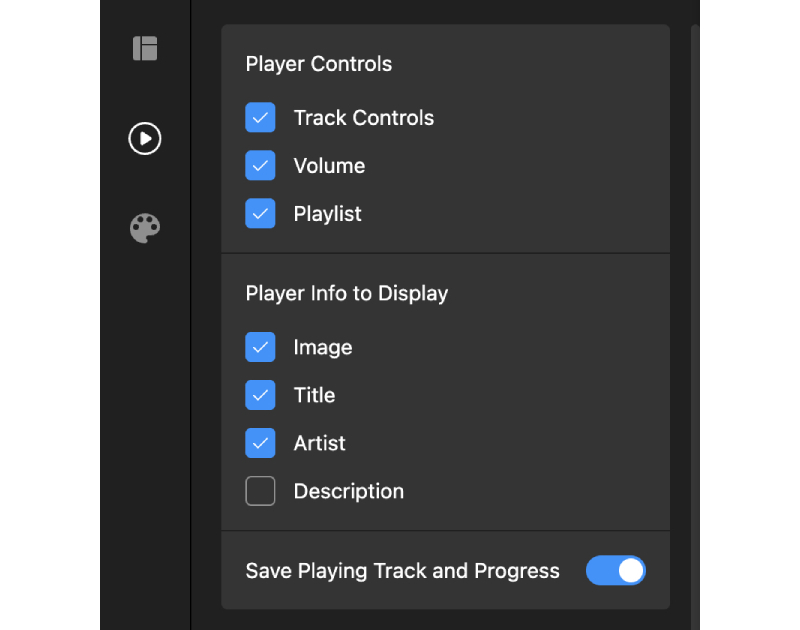The image size is (800, 630).
Task: Click the Save Playing Track and Progress label
Action: [402, 570]
